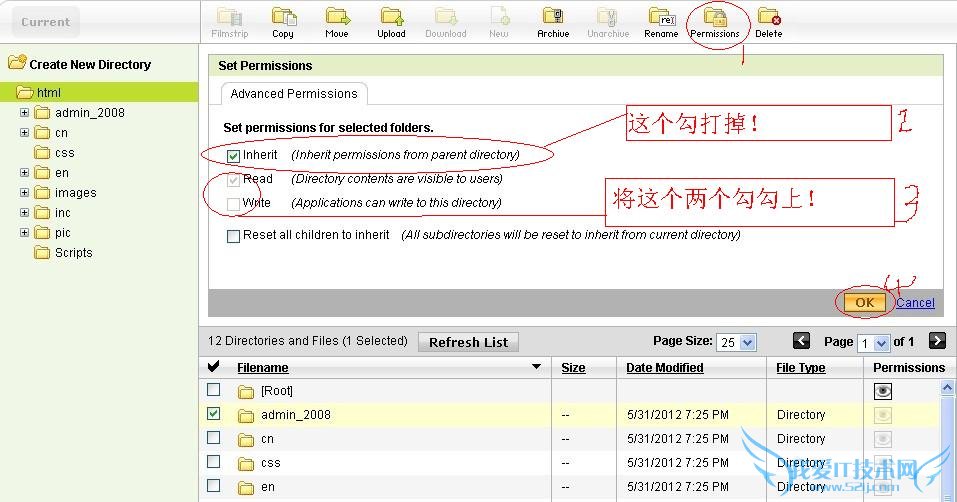Click the Create New Directory folder icon

(x=17, y=62)
